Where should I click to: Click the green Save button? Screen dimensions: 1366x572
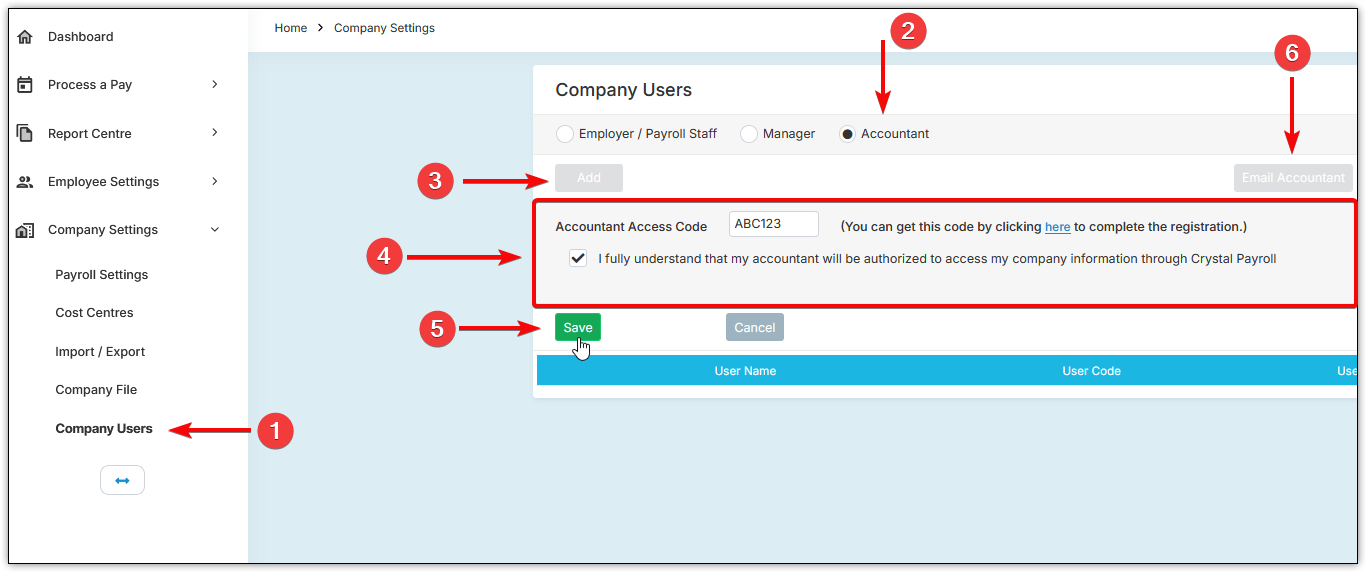click(x=578, y=327)
